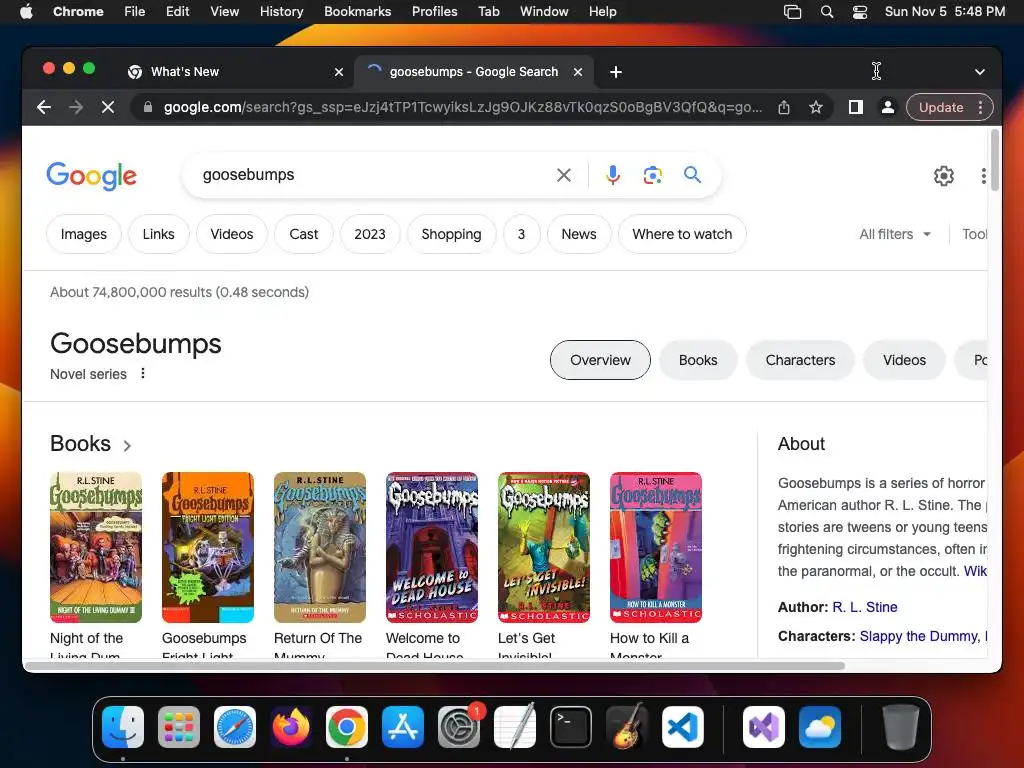The image size is (1024, 768).
Task: Start voice search with the microphone icon
Action: [613, 175]
